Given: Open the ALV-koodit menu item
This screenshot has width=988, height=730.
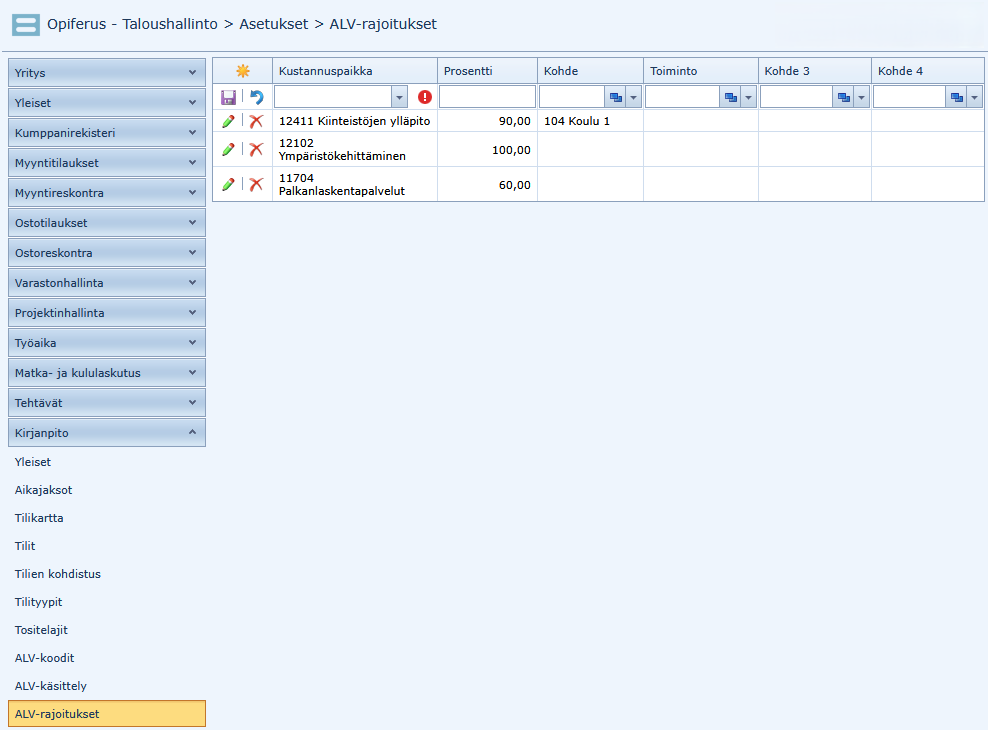Looking at the screenshot, I should pos(45,658).
